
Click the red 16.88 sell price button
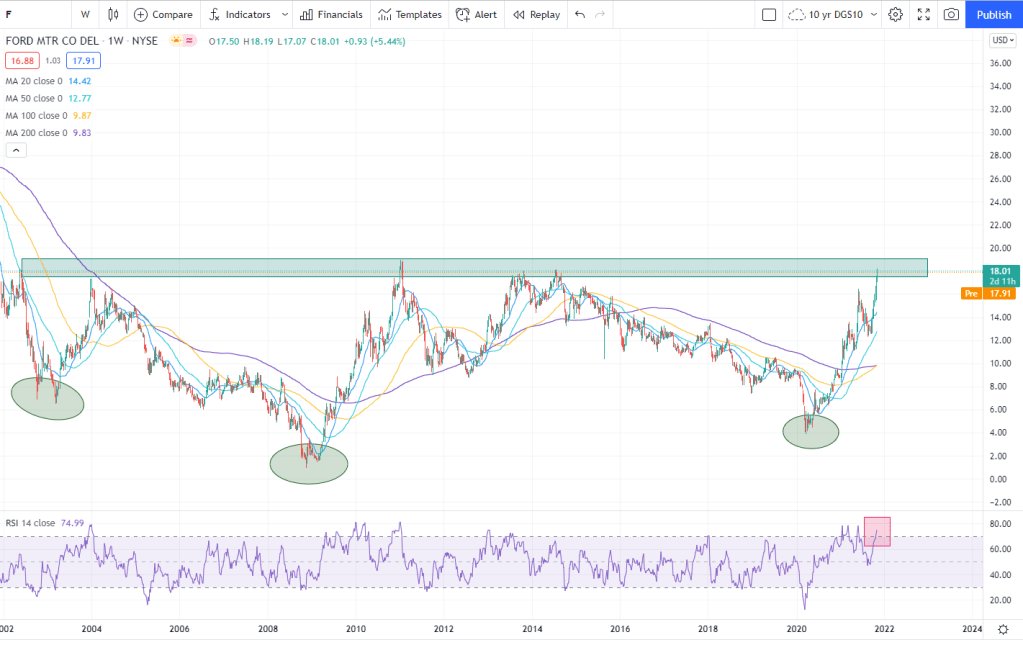[20, 60]
